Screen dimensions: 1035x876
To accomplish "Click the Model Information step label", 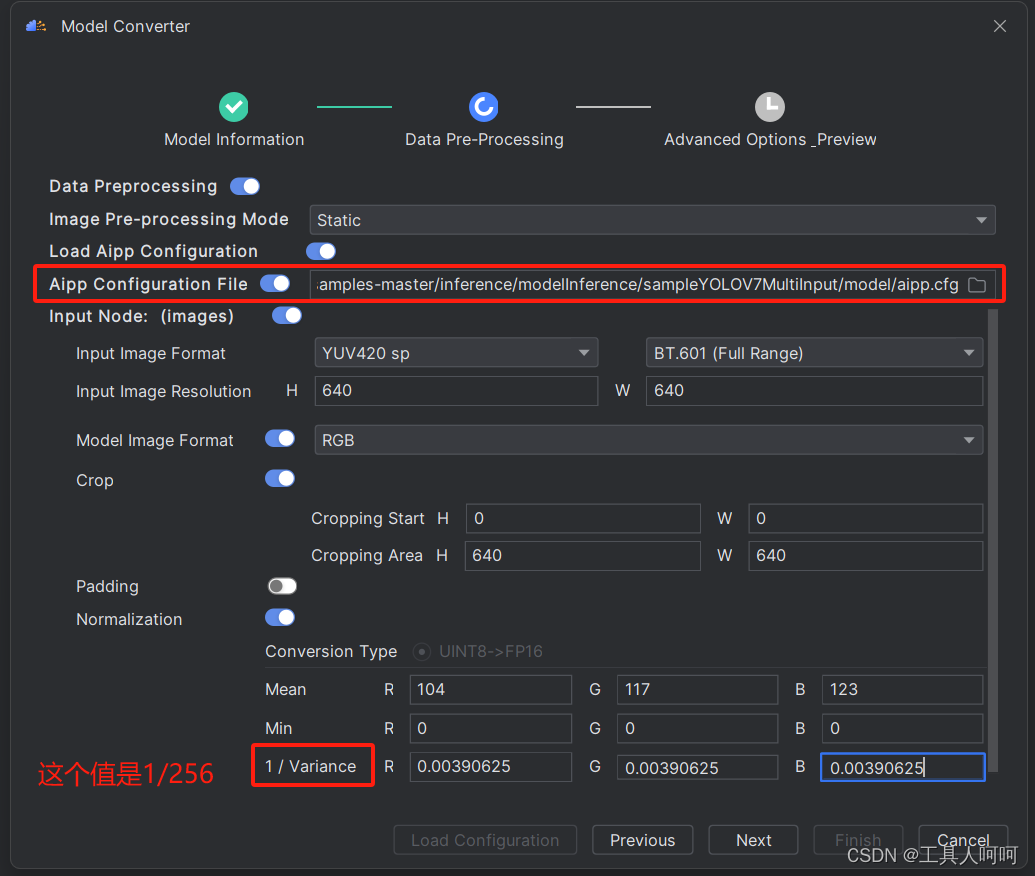I will (x=234, y=139).
